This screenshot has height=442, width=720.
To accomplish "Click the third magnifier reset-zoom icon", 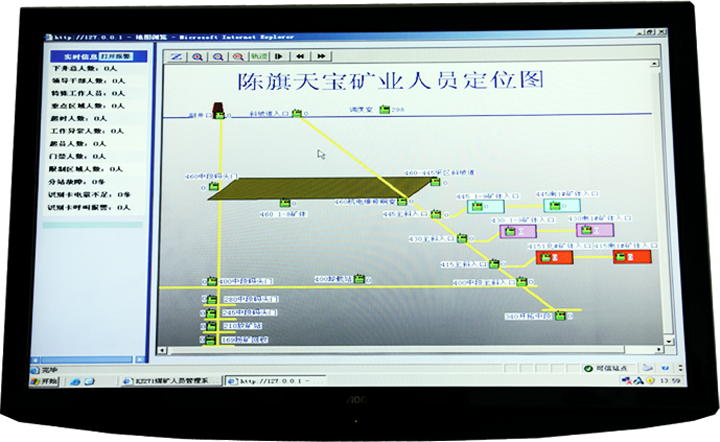I will pyautogui.click(x=239, y=57).
